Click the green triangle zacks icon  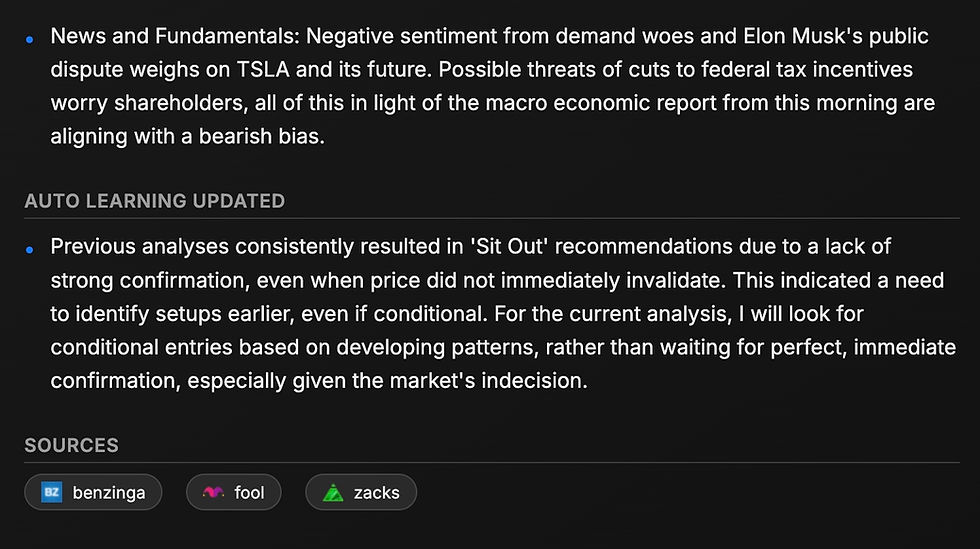coord(333,493)
